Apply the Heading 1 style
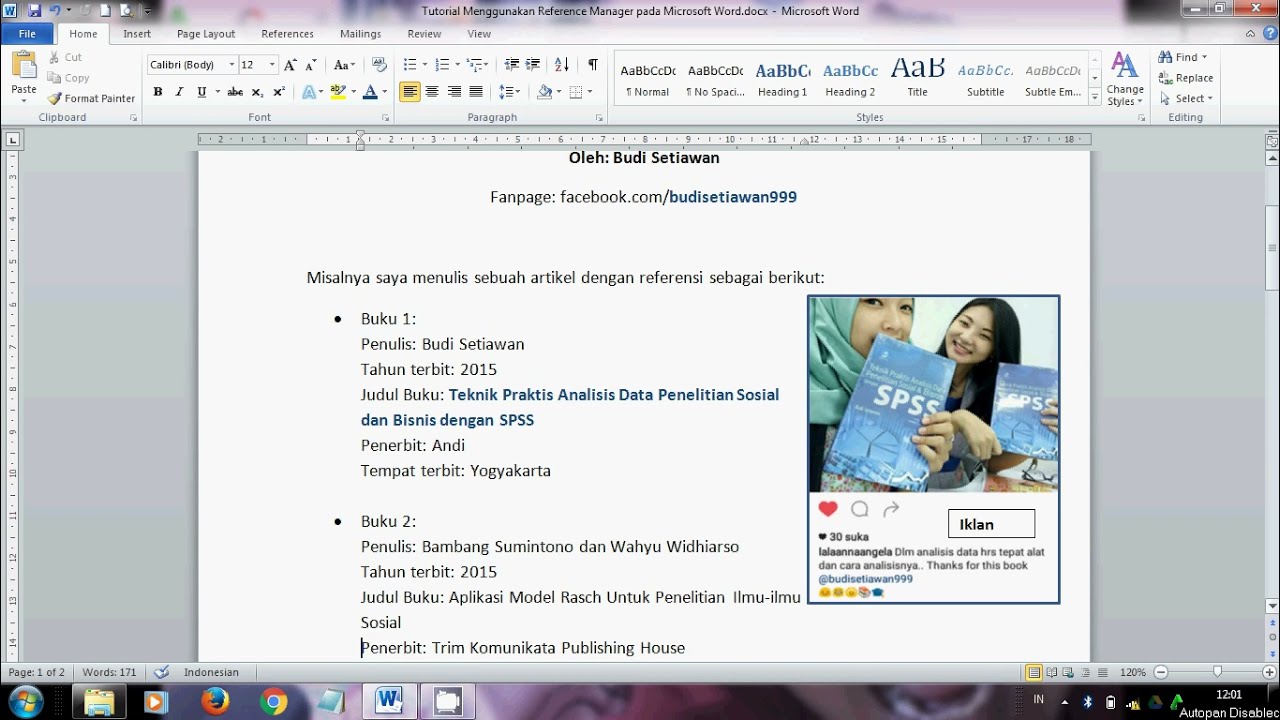 (x=782, y=80)
